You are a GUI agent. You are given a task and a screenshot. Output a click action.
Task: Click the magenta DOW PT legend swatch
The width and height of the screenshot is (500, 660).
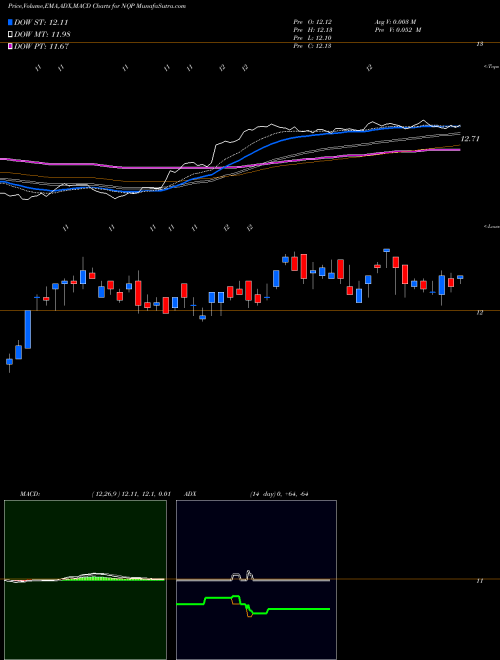tap(10, 46)
